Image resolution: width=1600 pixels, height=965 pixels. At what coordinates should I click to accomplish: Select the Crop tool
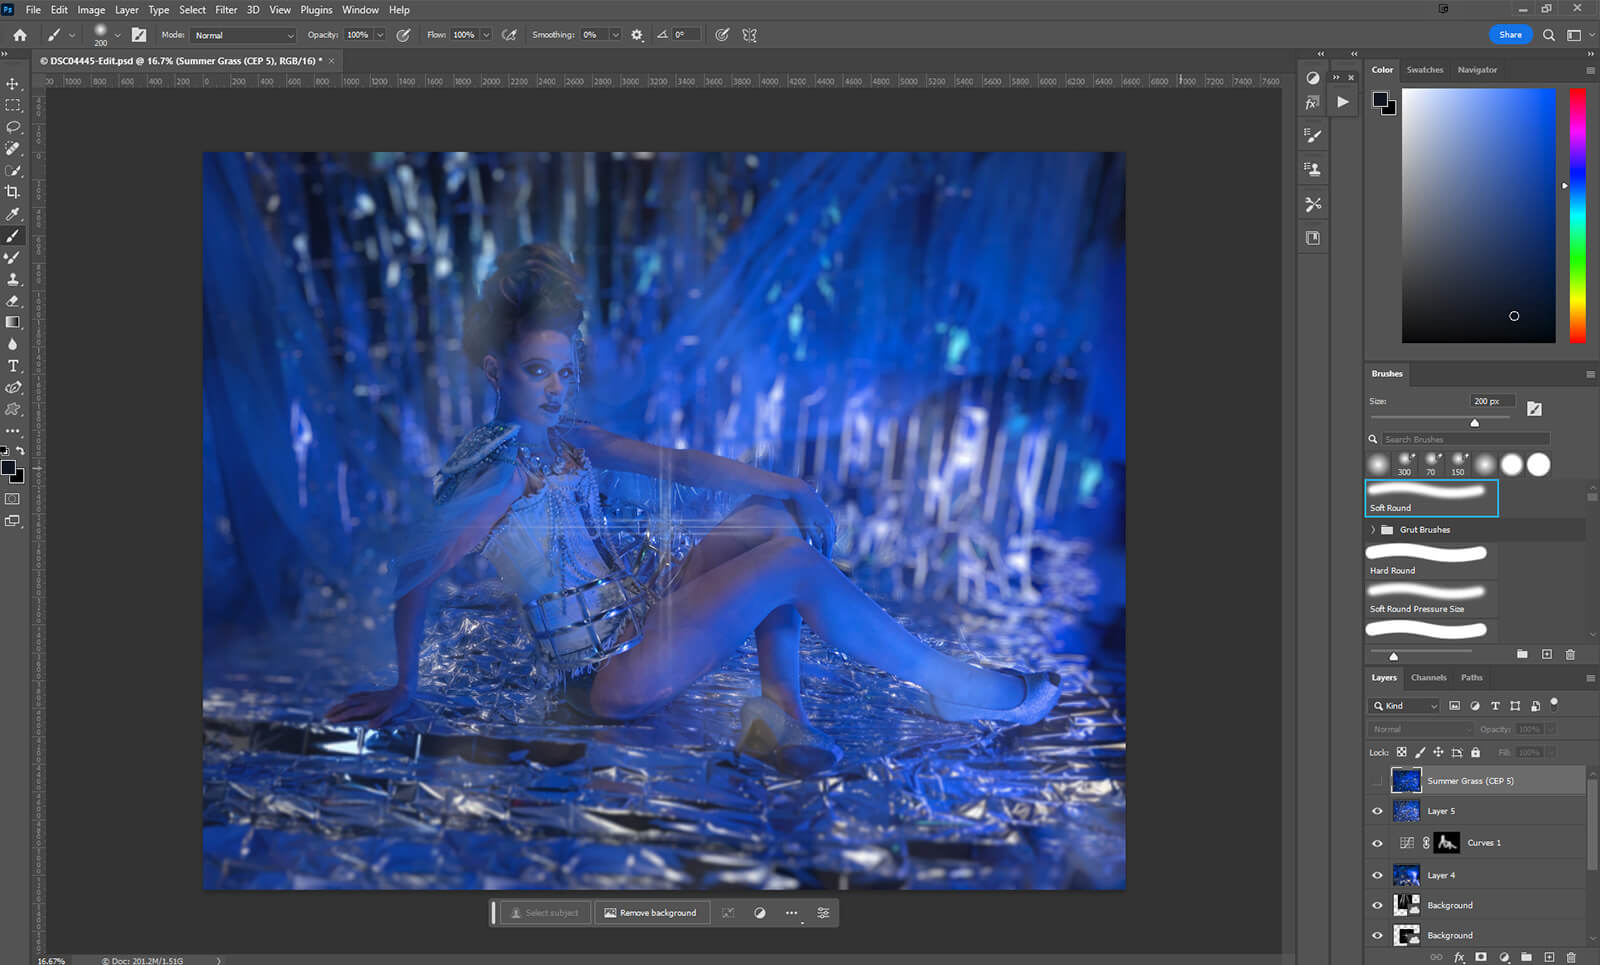click(x=13, y=191)
